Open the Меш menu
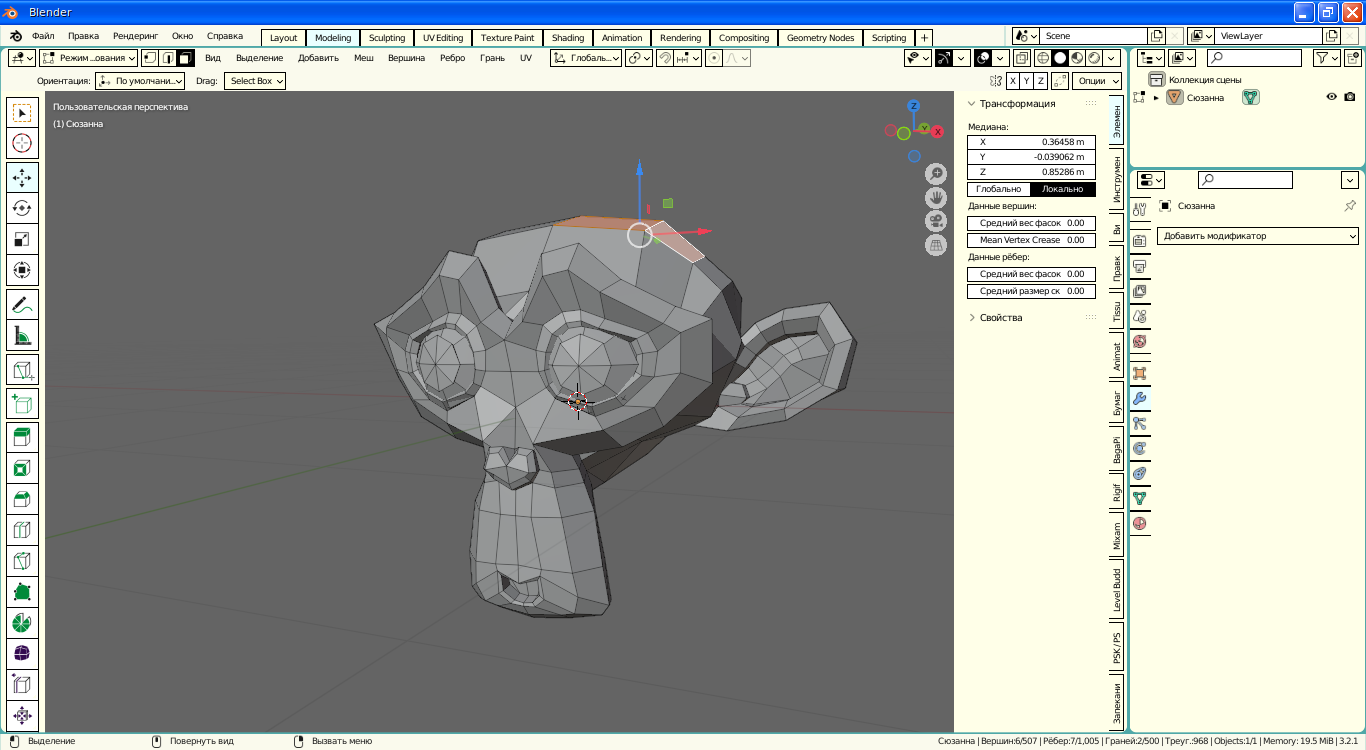This screenshot has height=750, width=1366. 364,58
